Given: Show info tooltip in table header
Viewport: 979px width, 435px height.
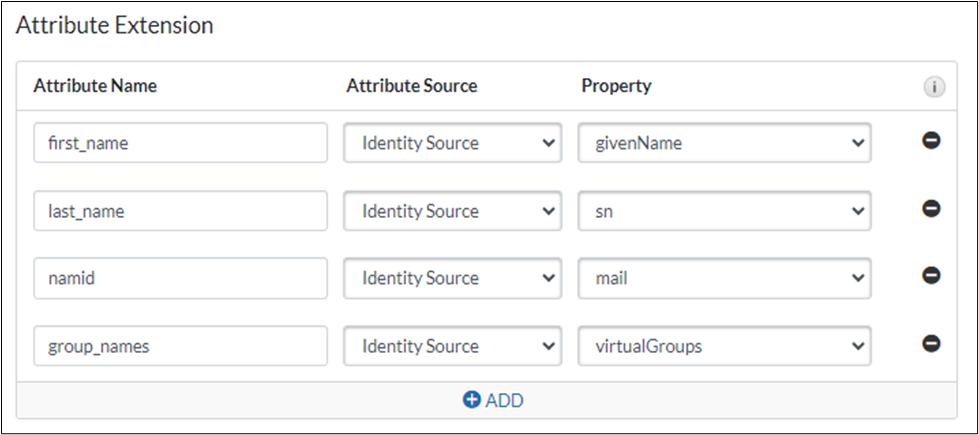Looking at the screenshot, I should coord(933,87).
